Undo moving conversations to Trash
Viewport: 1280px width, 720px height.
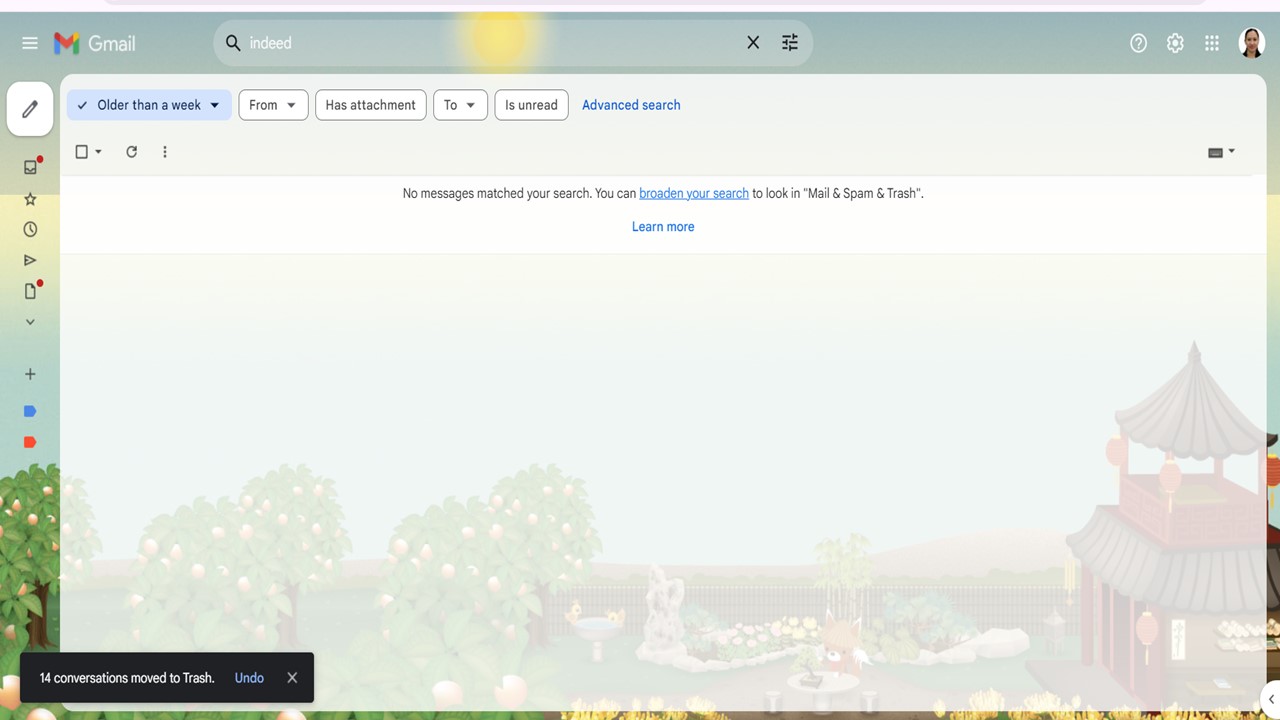click(x=249, y=678)
